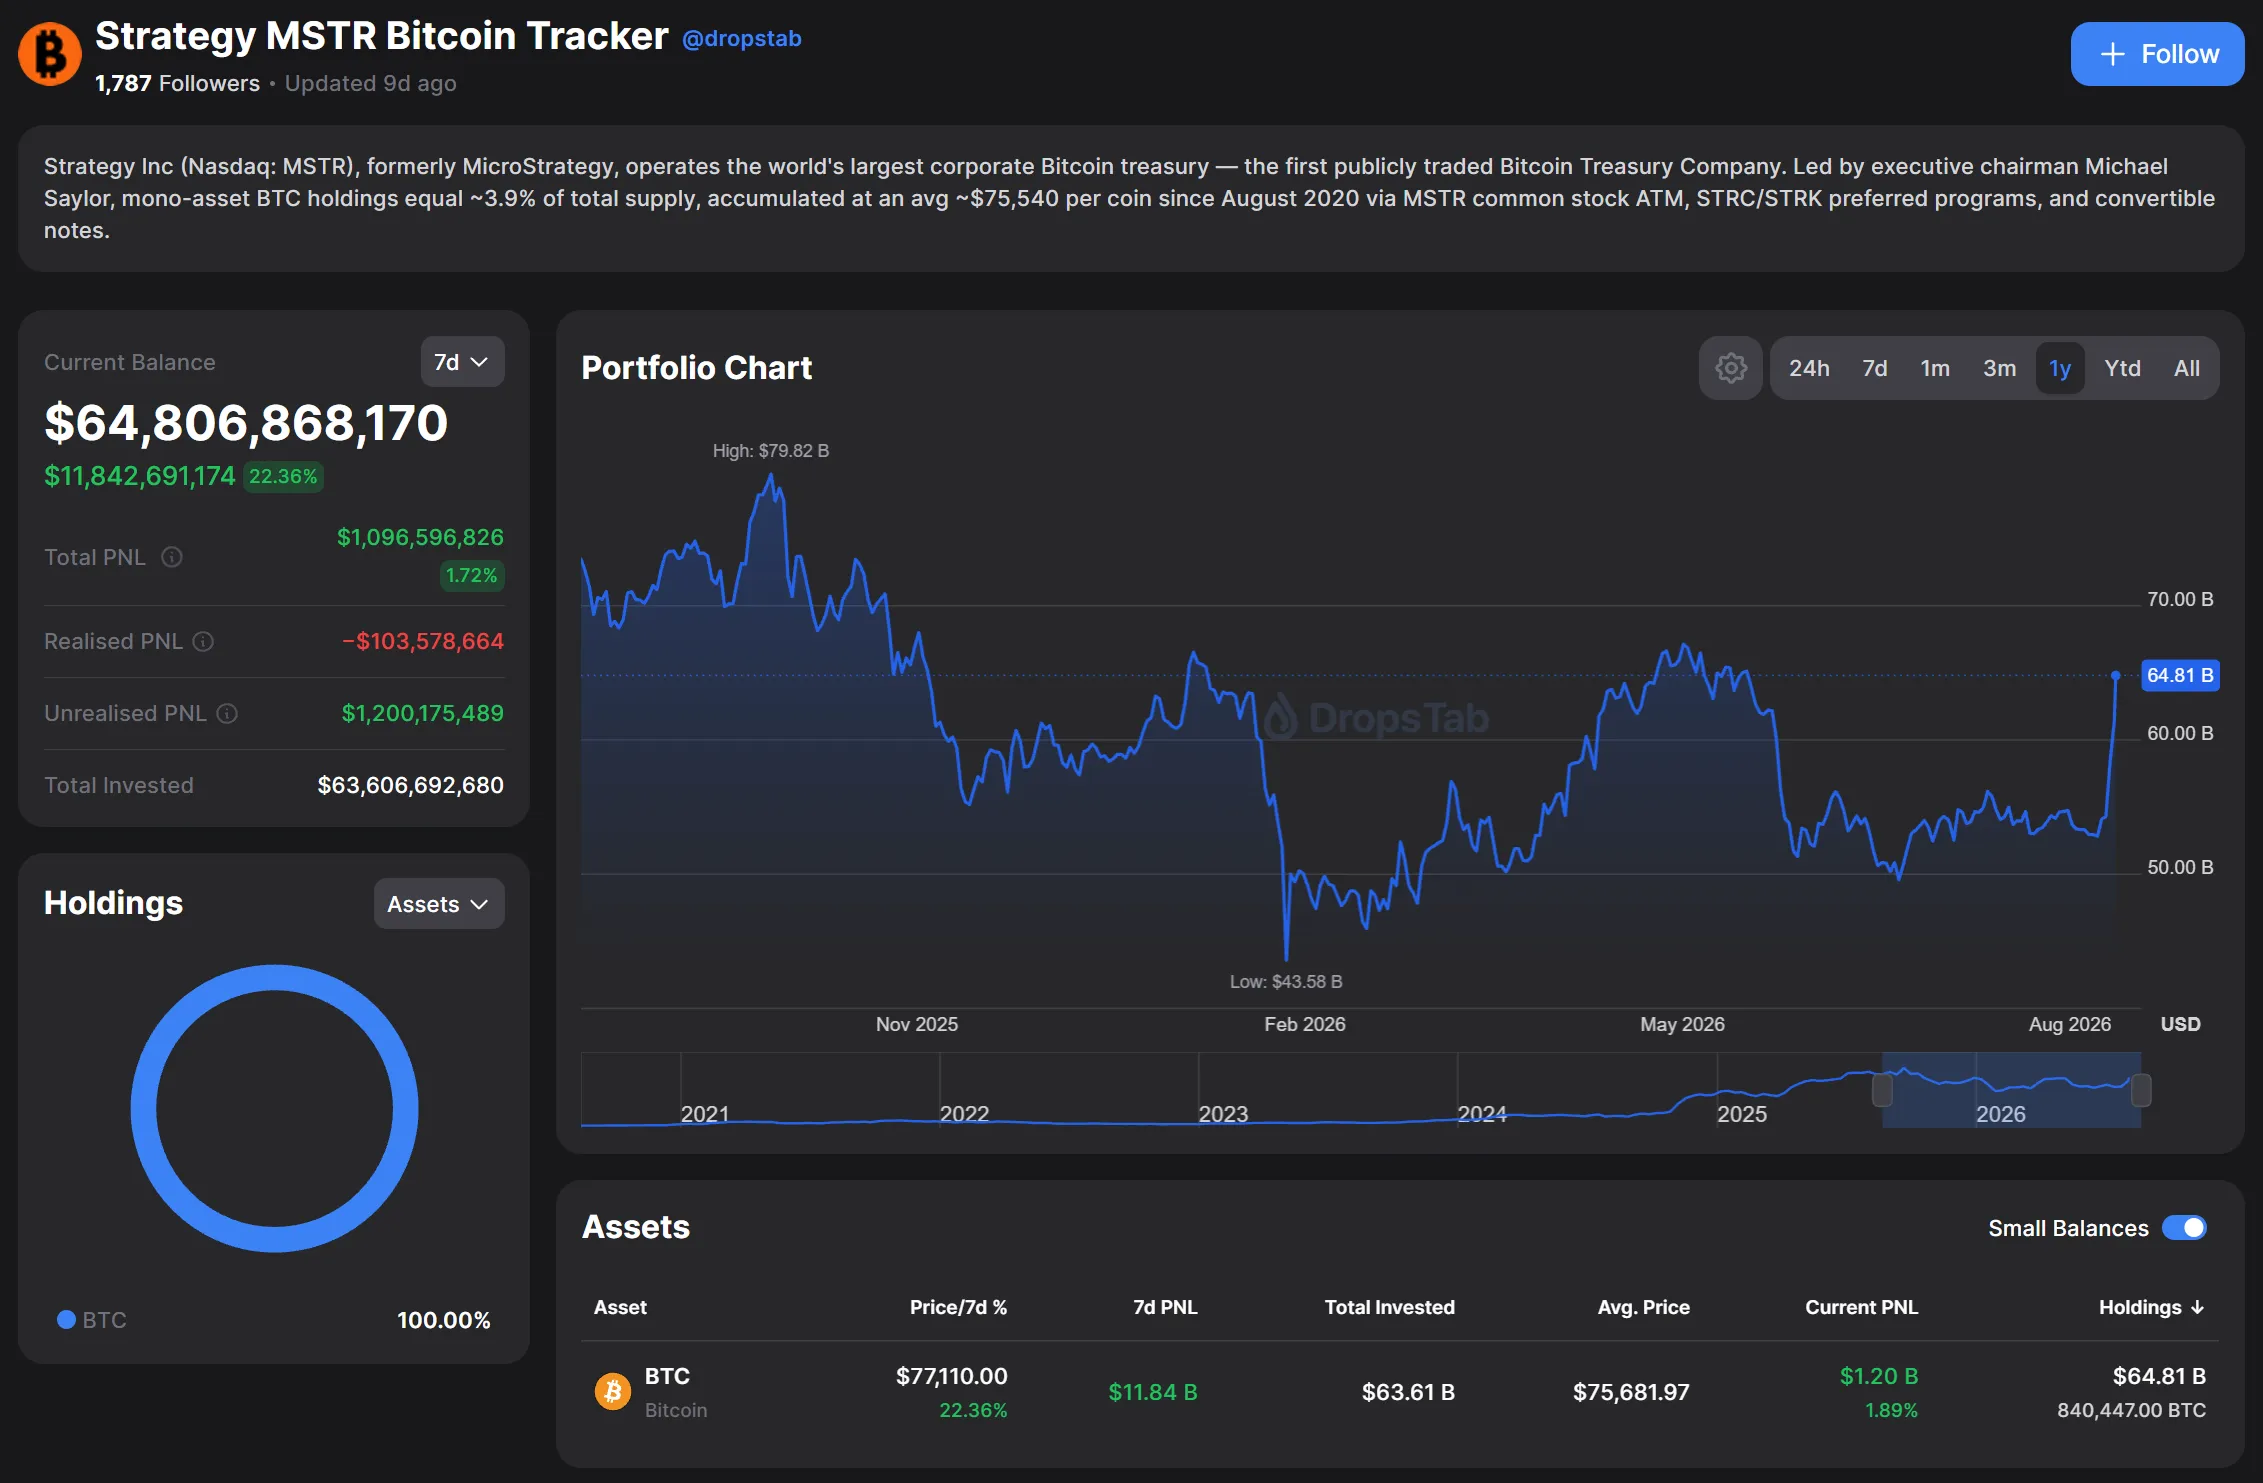Sort by Price/7d % column header

958,1307
